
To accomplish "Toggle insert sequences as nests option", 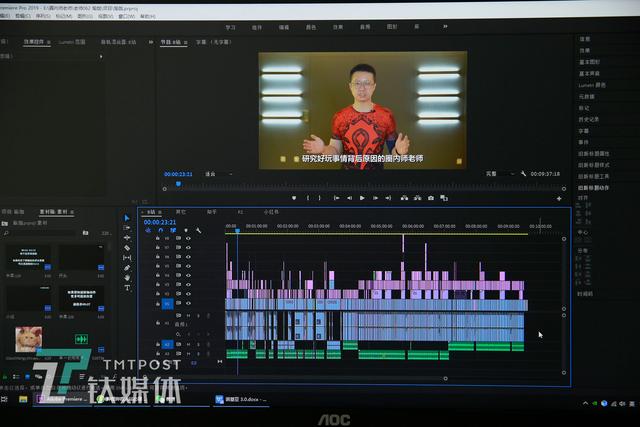I will coord(148,231).
